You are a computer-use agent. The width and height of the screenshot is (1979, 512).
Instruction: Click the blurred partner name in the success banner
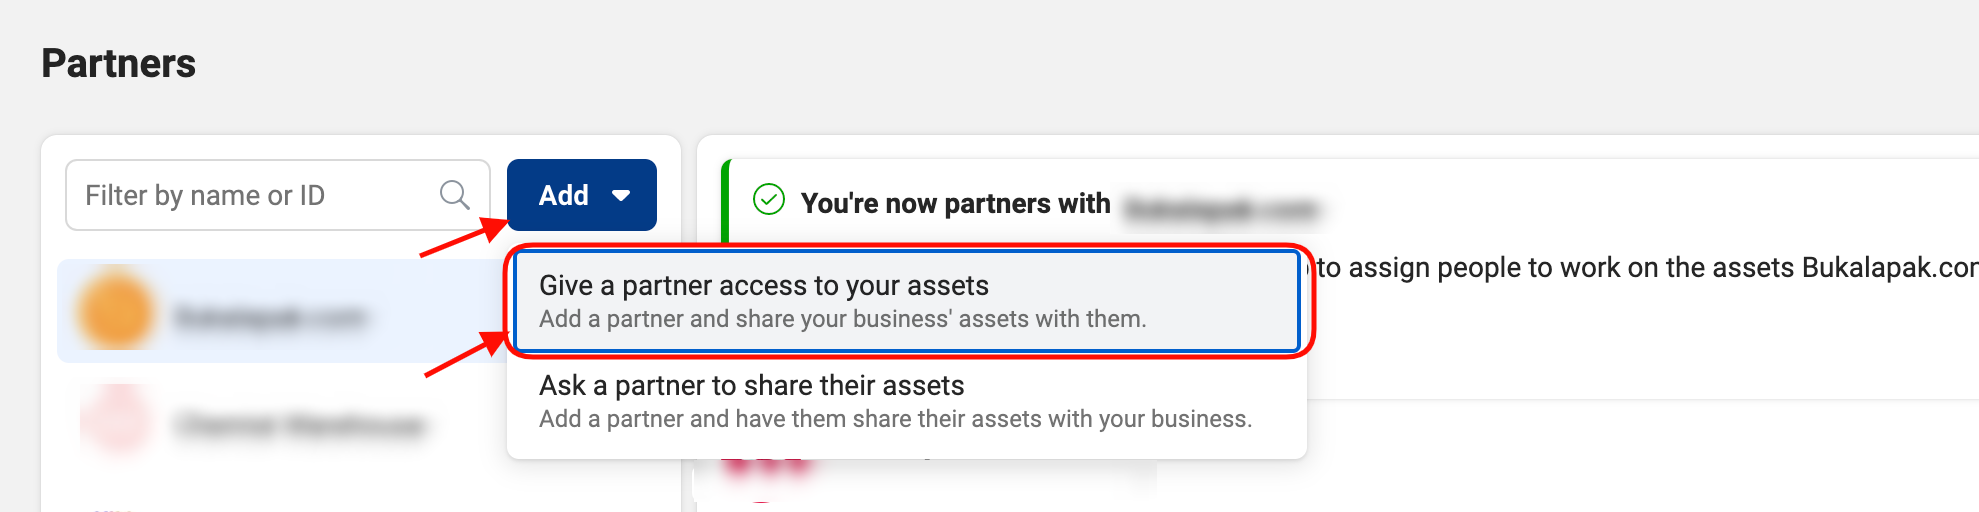coord(1222,209)
